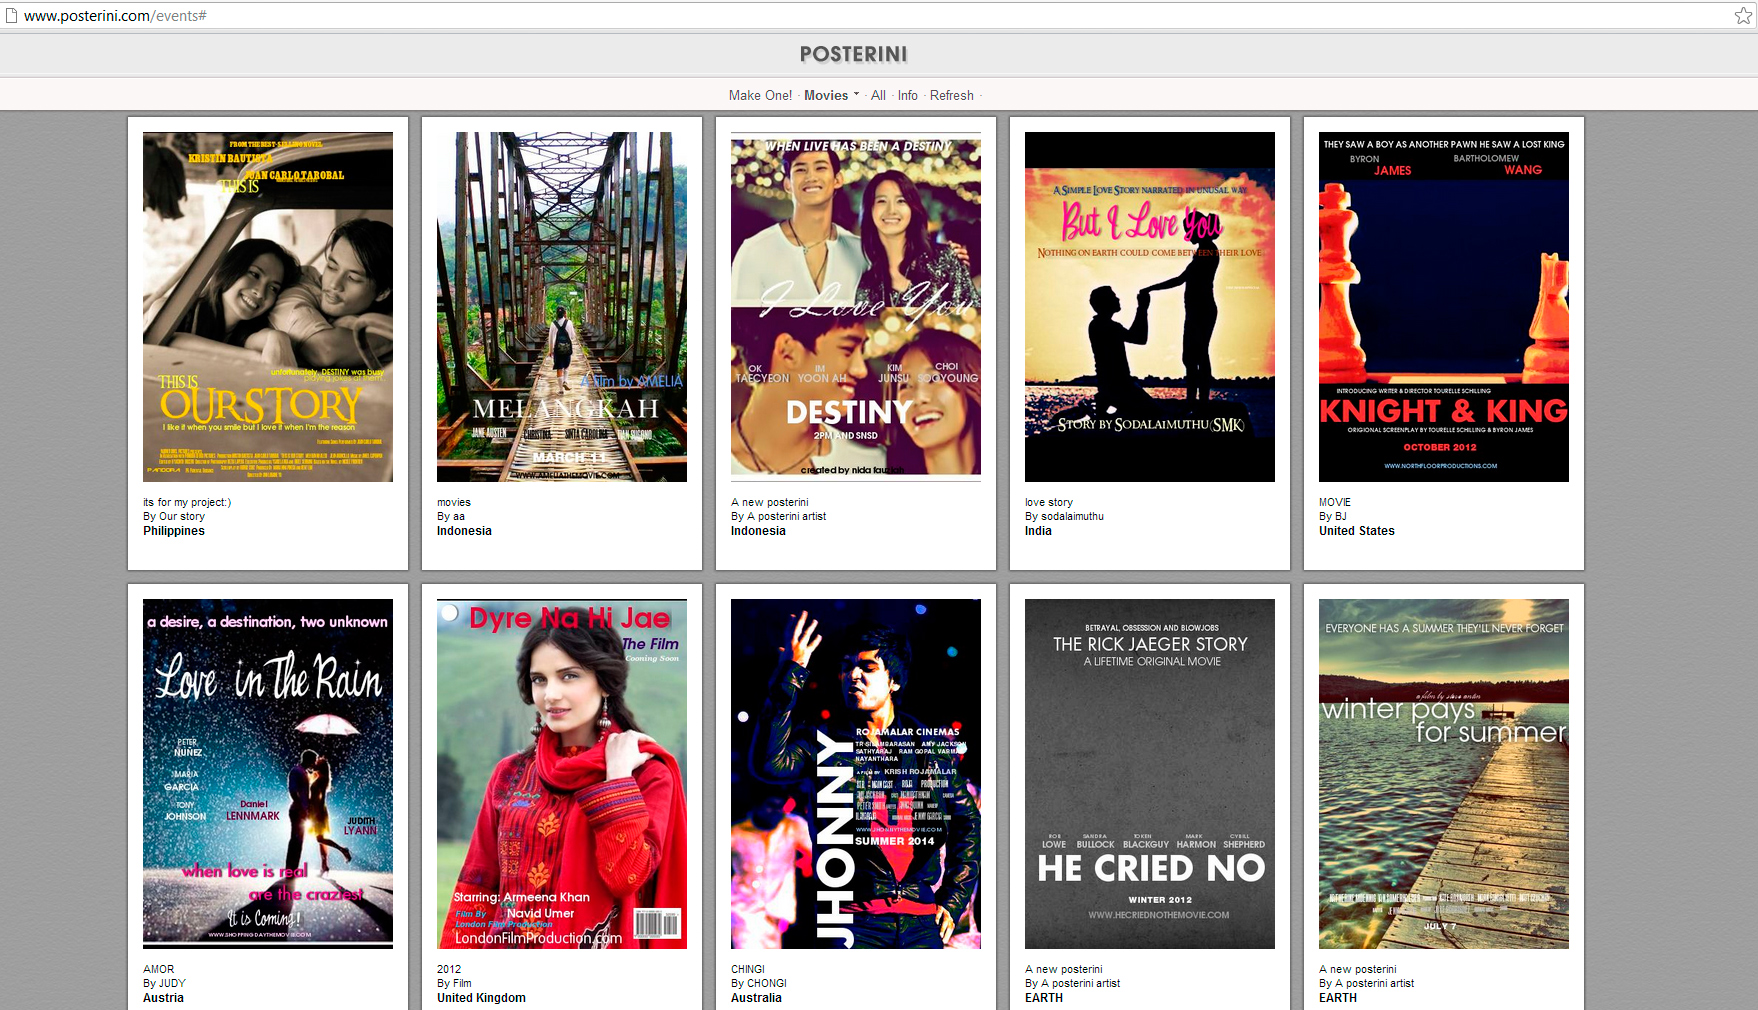This screenshot has width=1758, height=1010.
Task: Open the Melangkah bridge poster
Action: point(562,307)
